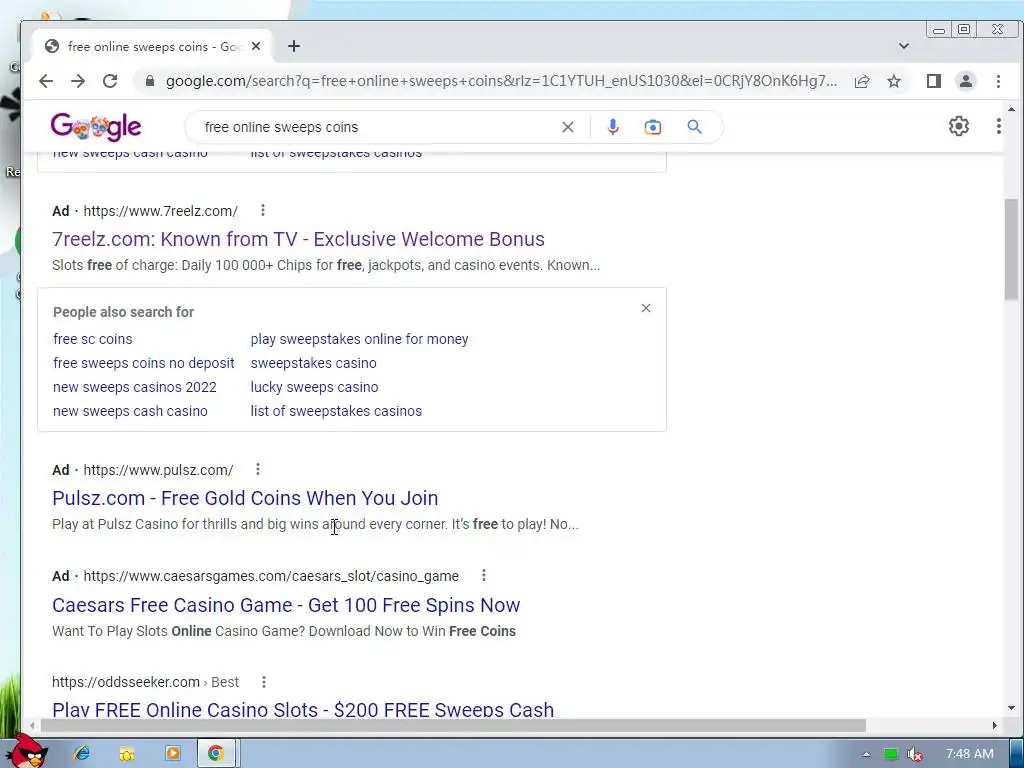Open Pulsz.com Free Gold Coins link
This screenshot has width=1024, height=768.
pyautogui.click(x=245, y=498)
